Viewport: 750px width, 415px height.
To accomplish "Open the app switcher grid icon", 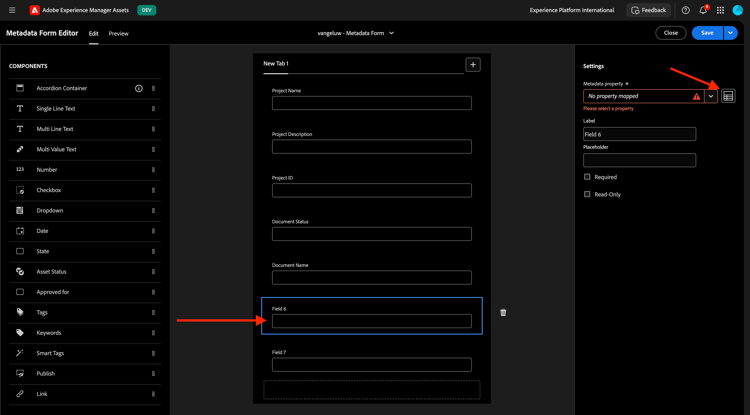I will click(720, 10).
